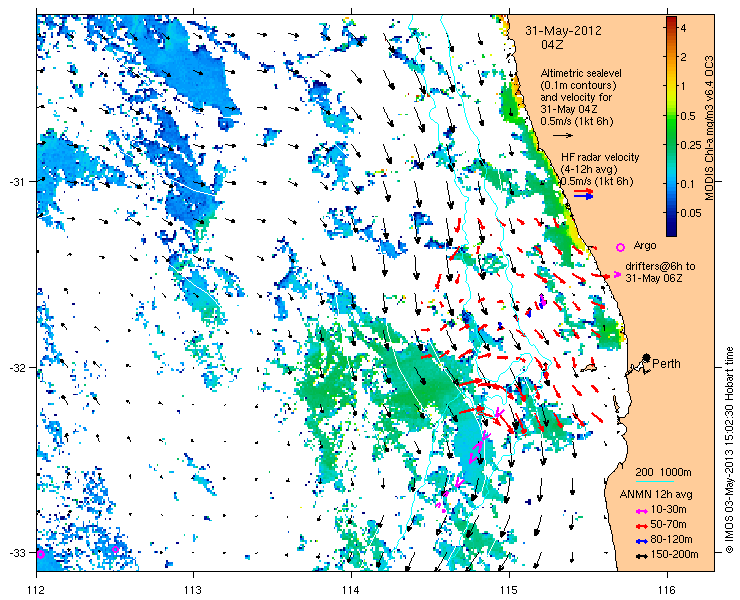Image resolution: width=740 pixels, height=600 pixels.
Task: Click the "Argo" legend label
Action: pos(645,245)
